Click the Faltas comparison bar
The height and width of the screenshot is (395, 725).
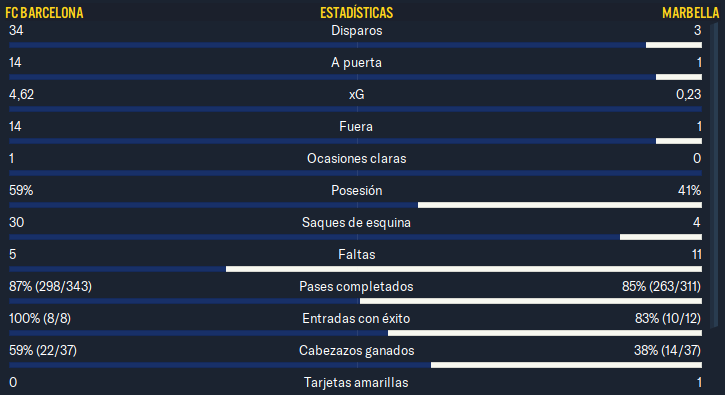coord(356,269)
